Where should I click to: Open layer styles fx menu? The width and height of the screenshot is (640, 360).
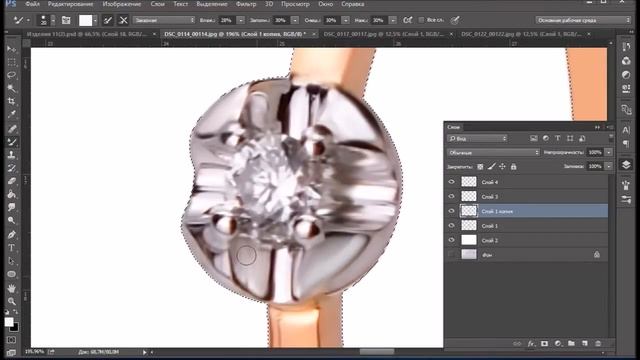click(531, 344)
